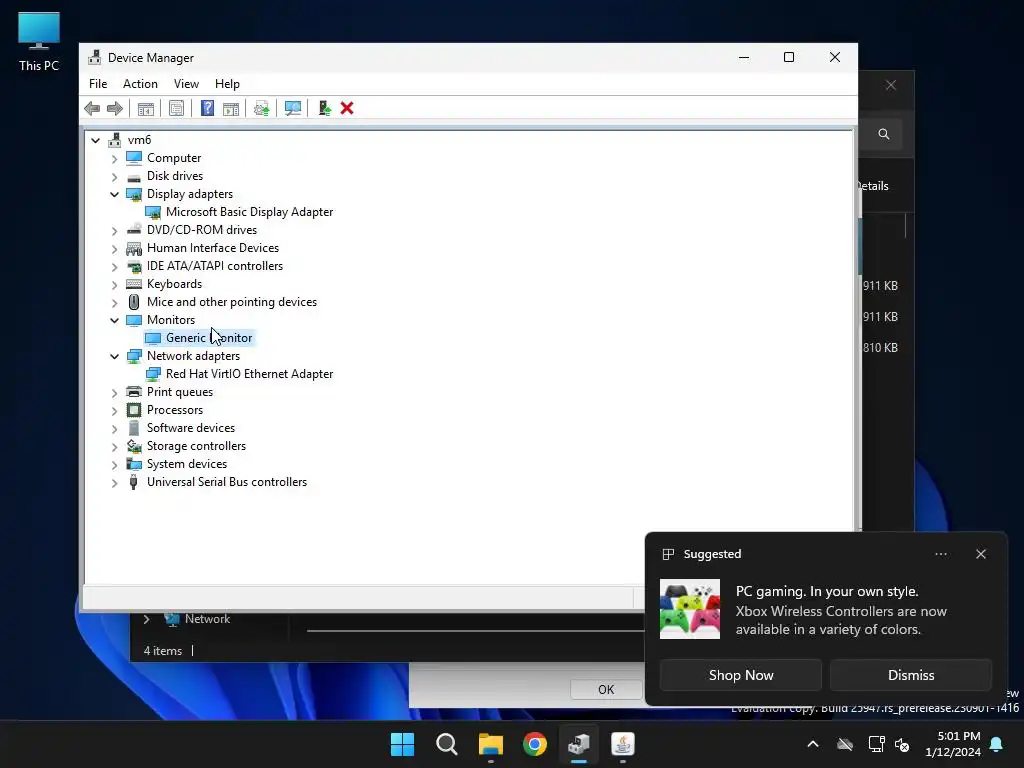
Task: Collapse the Network adapters category
Action: [x=115, y=357]
